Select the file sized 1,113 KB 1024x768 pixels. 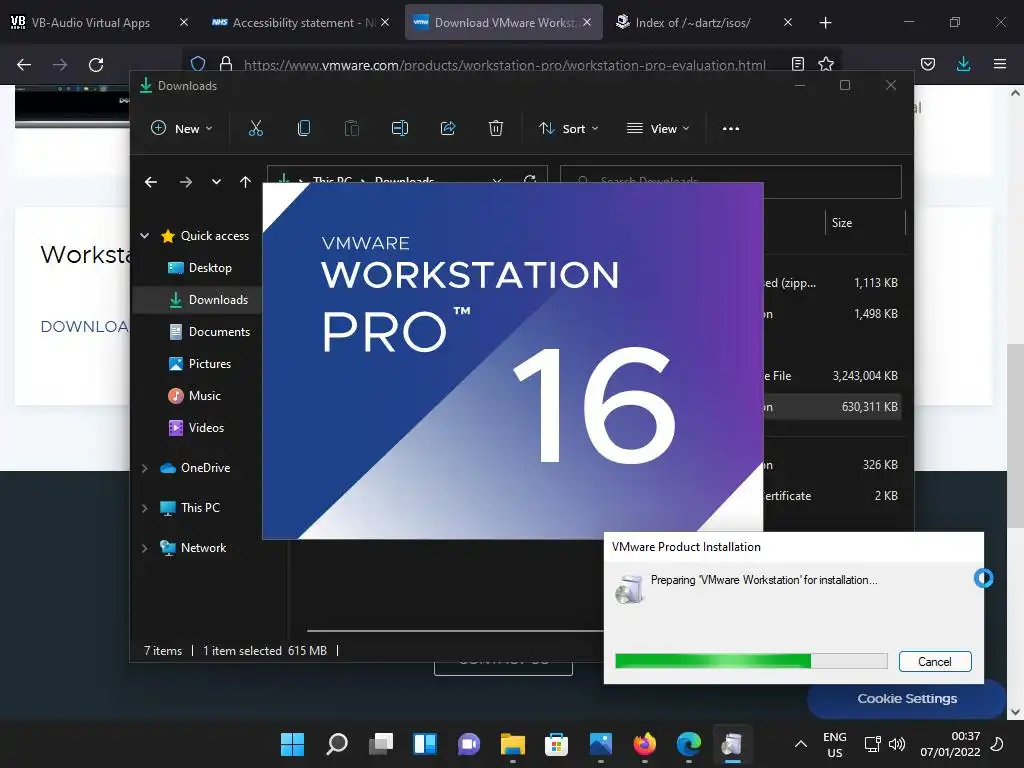click(x=833, y=283)
